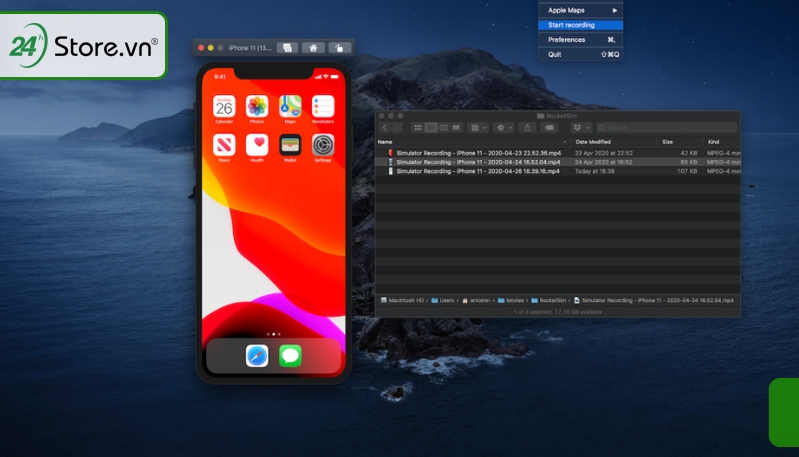Click the '65 KB' size cell

(x=688, y=162)
